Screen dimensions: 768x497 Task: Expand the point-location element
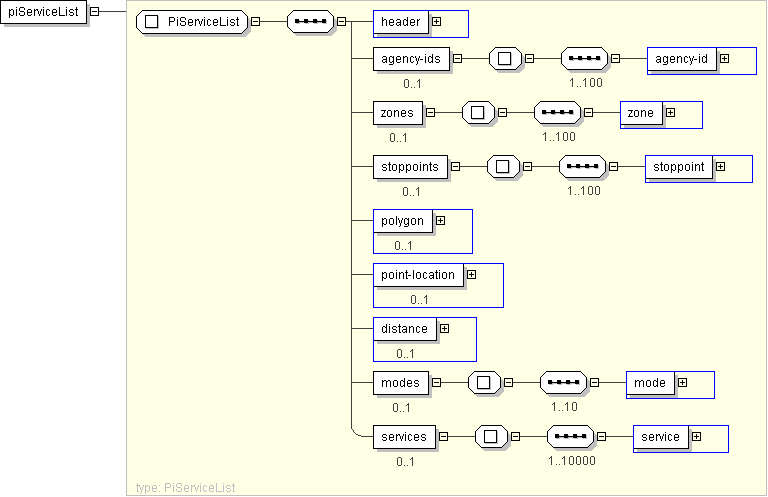(x=471, y=275)
